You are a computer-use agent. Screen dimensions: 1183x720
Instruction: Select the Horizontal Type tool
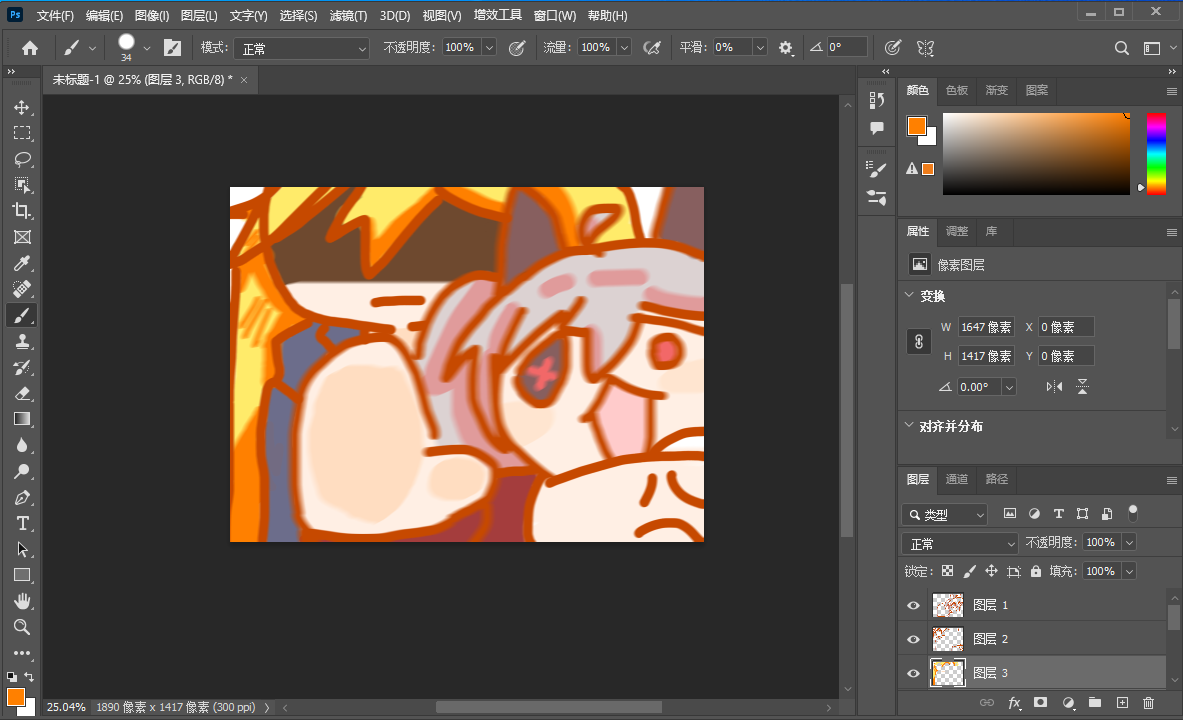pos(22,523)
